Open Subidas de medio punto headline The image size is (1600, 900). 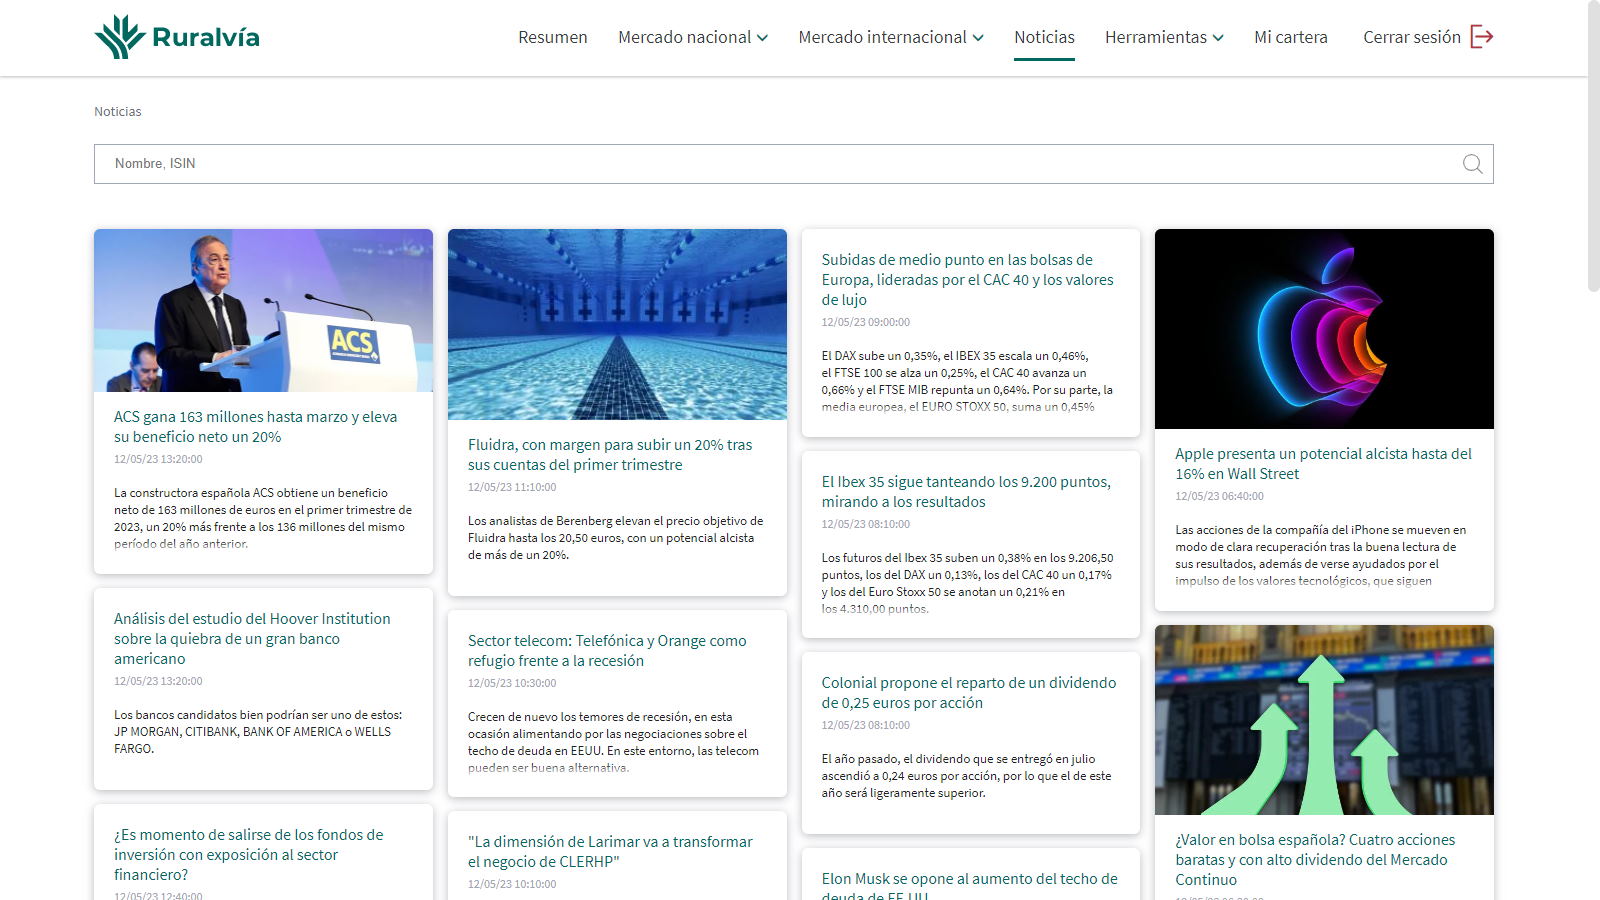coord(967,280)
